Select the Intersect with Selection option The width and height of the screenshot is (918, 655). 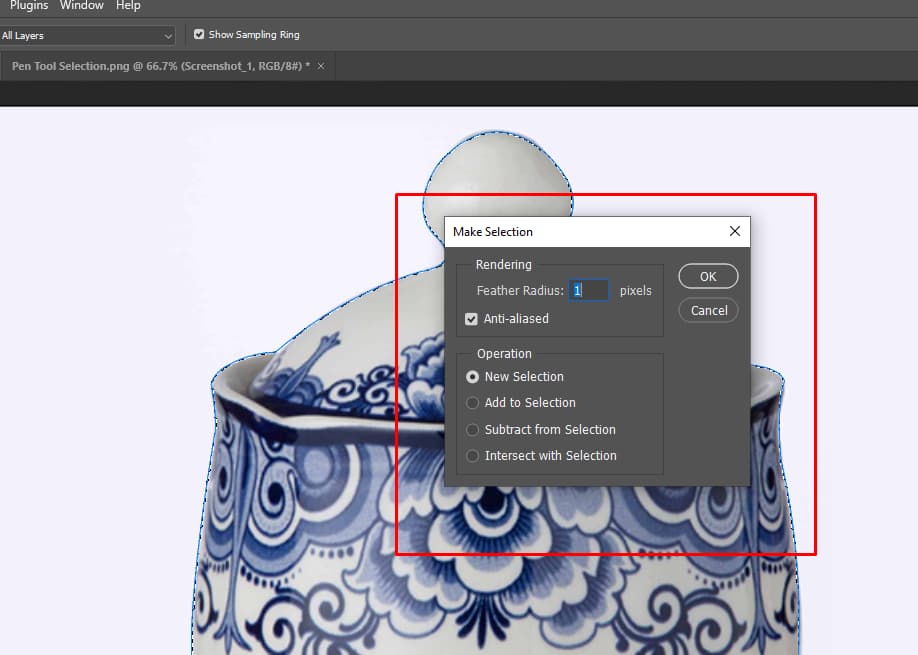click(x=472, y=455)
